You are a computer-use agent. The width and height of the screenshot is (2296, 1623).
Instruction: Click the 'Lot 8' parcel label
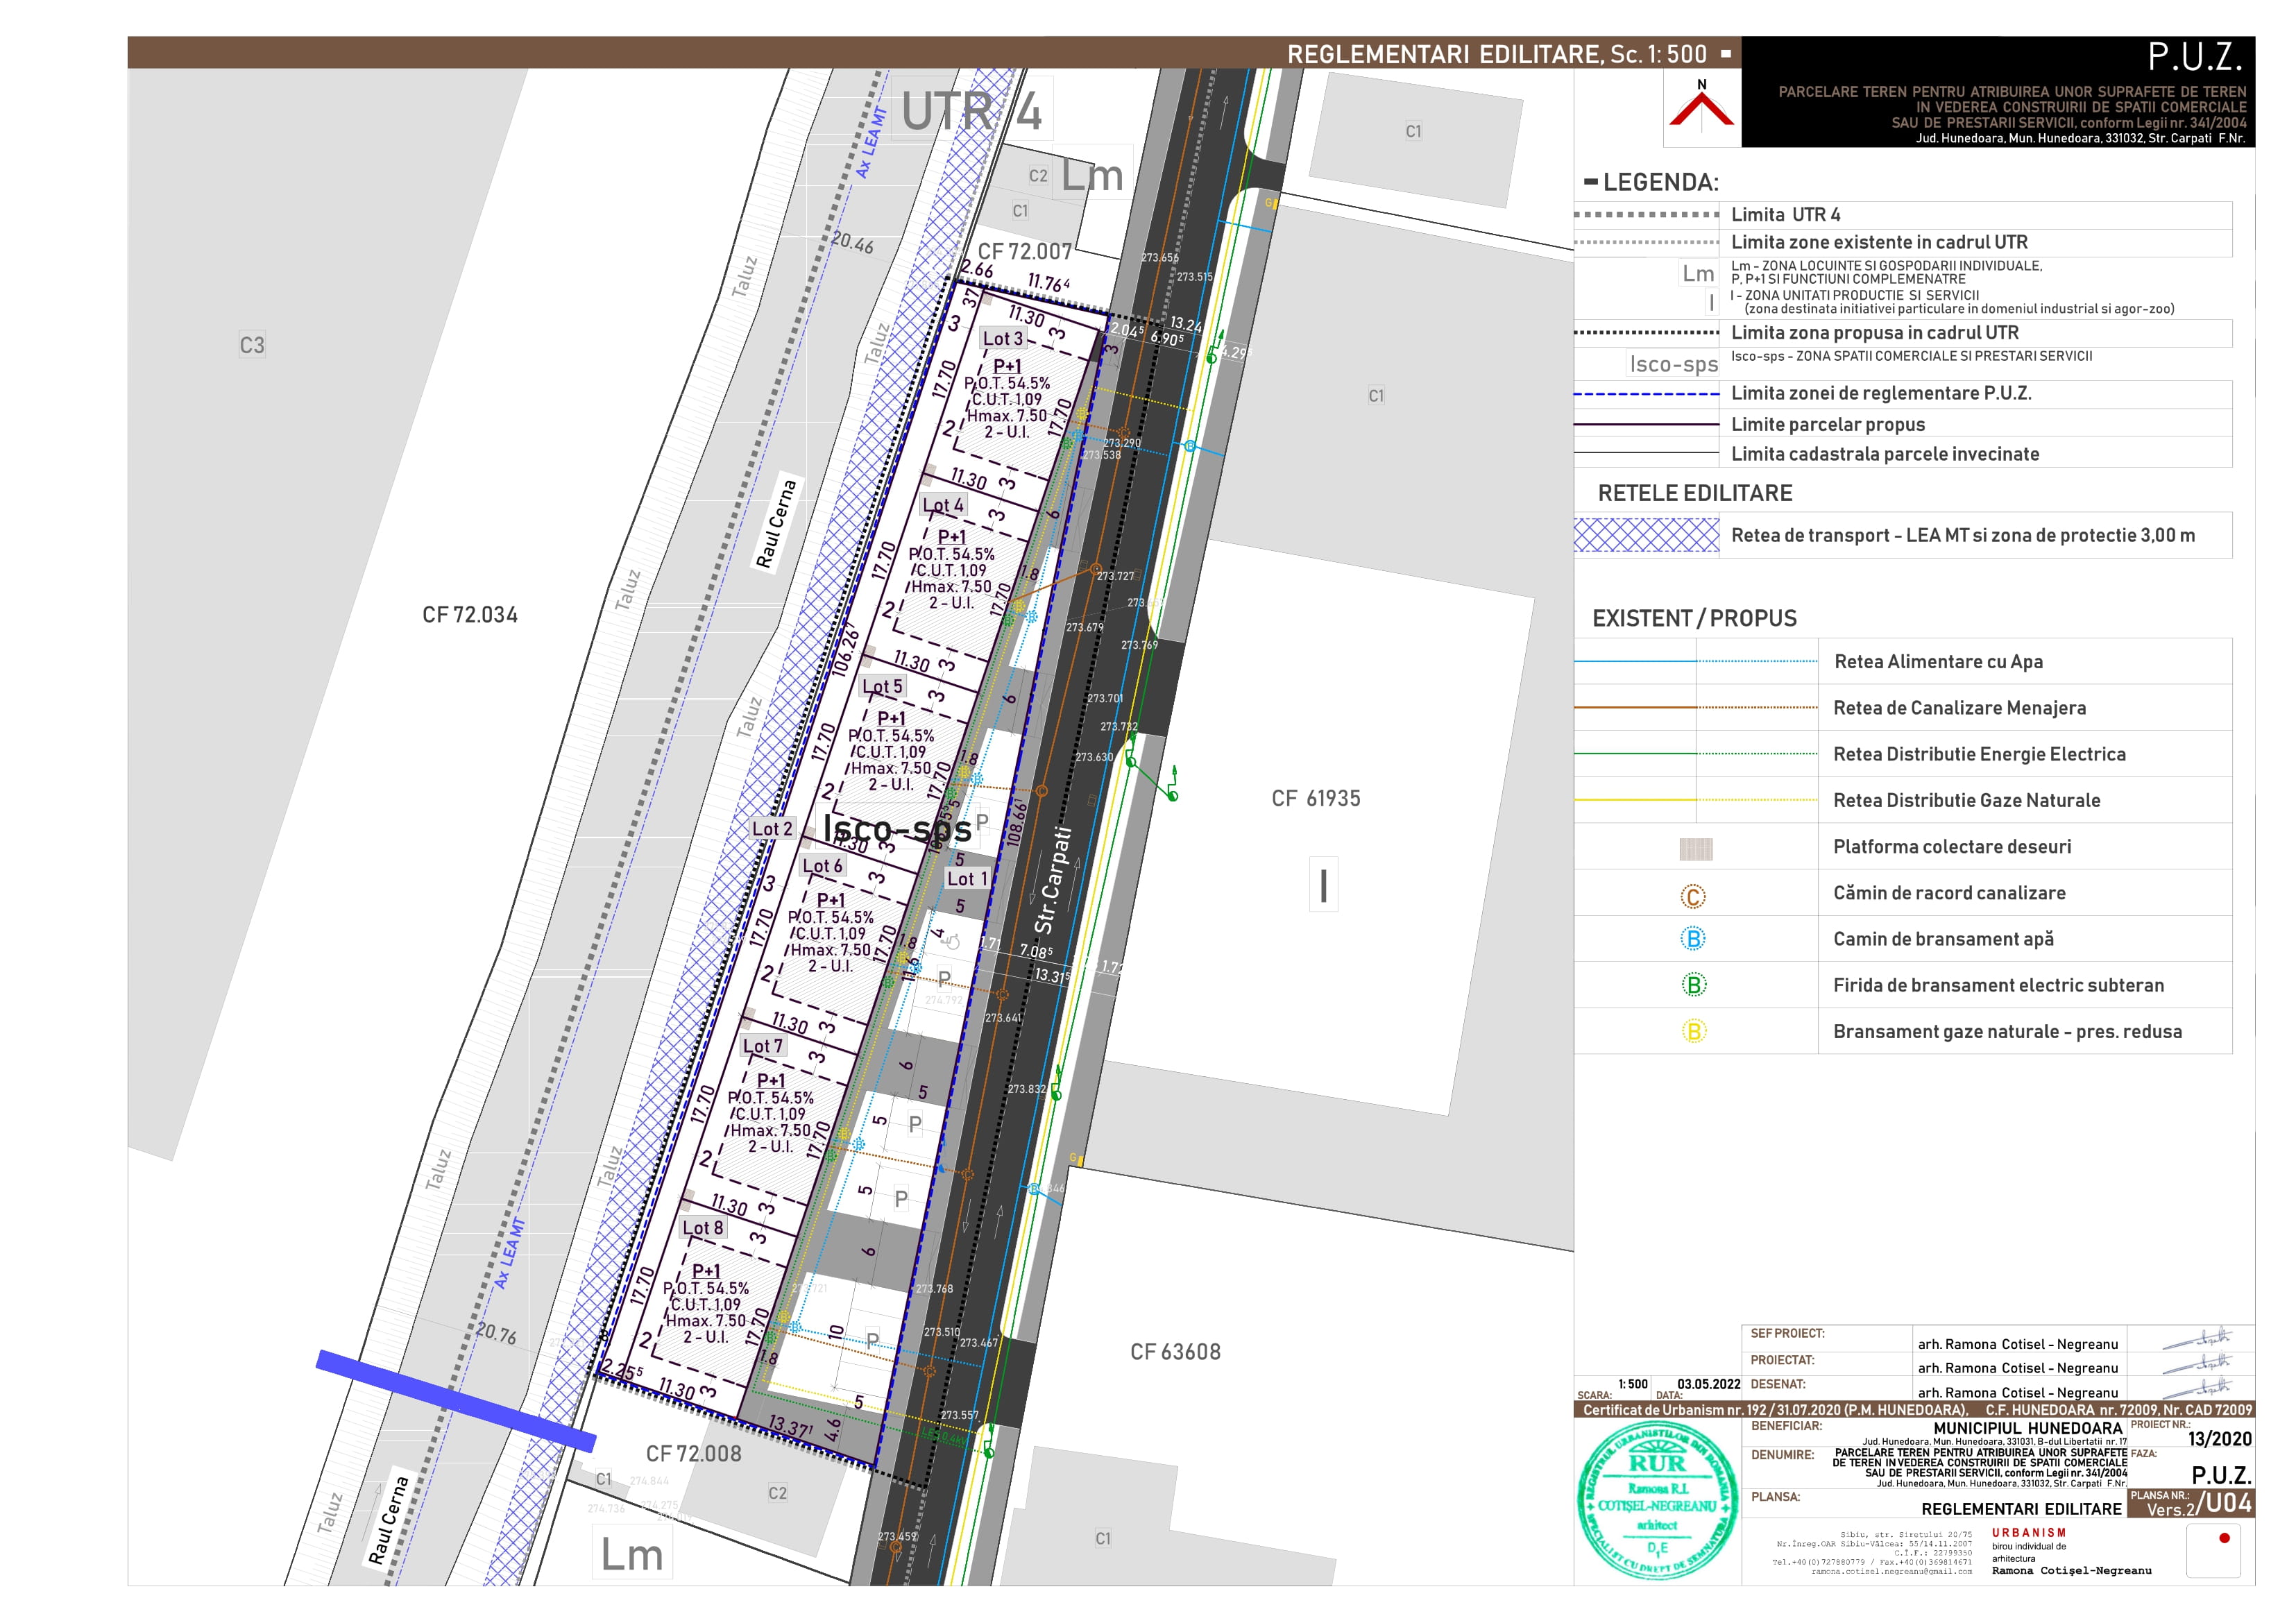point(702,1228)
